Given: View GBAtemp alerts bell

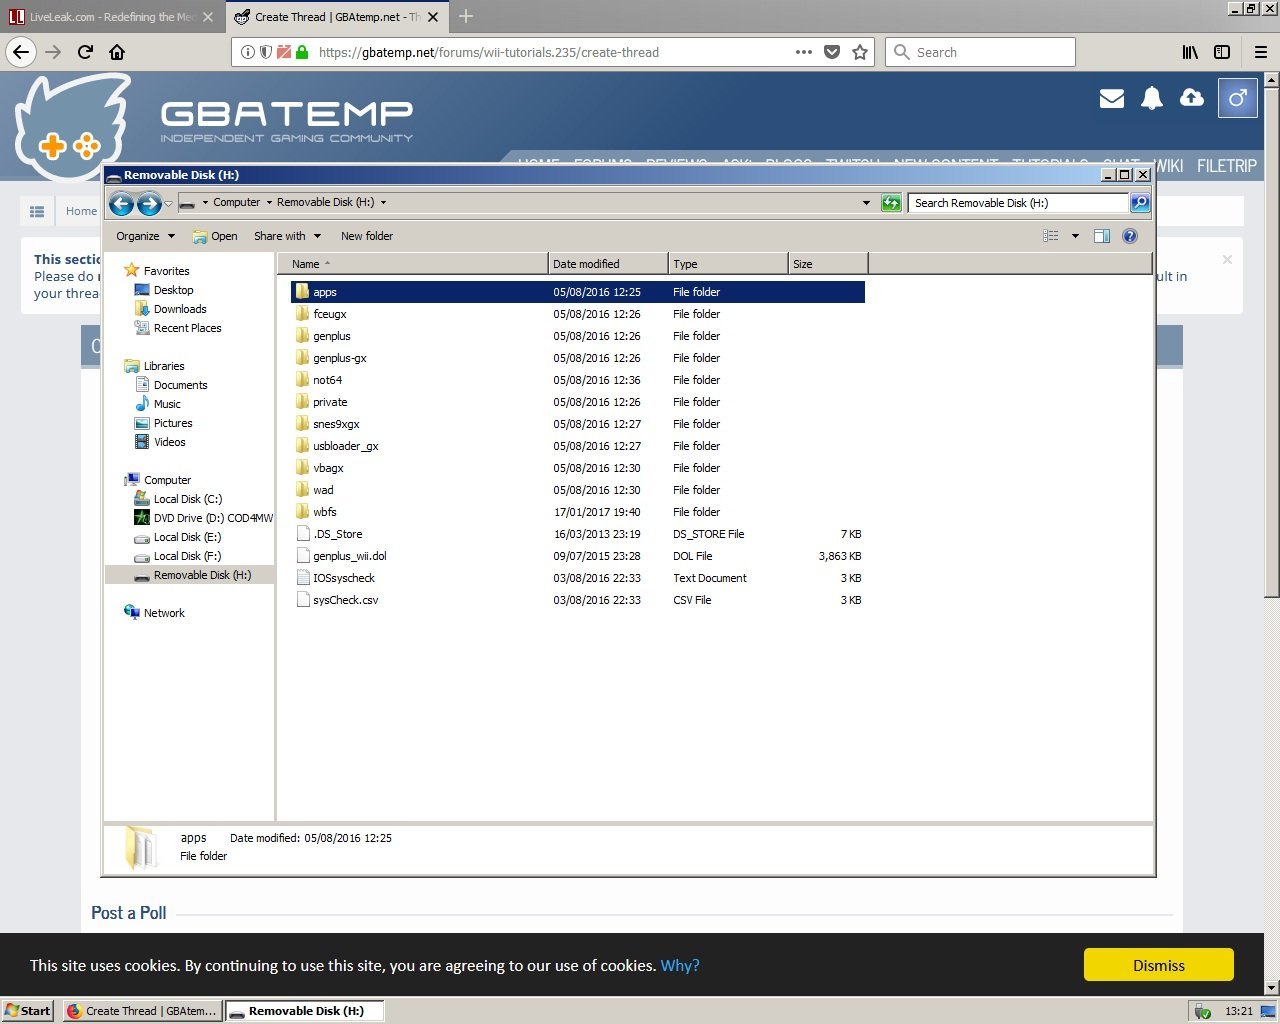Looking at the screenshot, I should point(1152,98).
